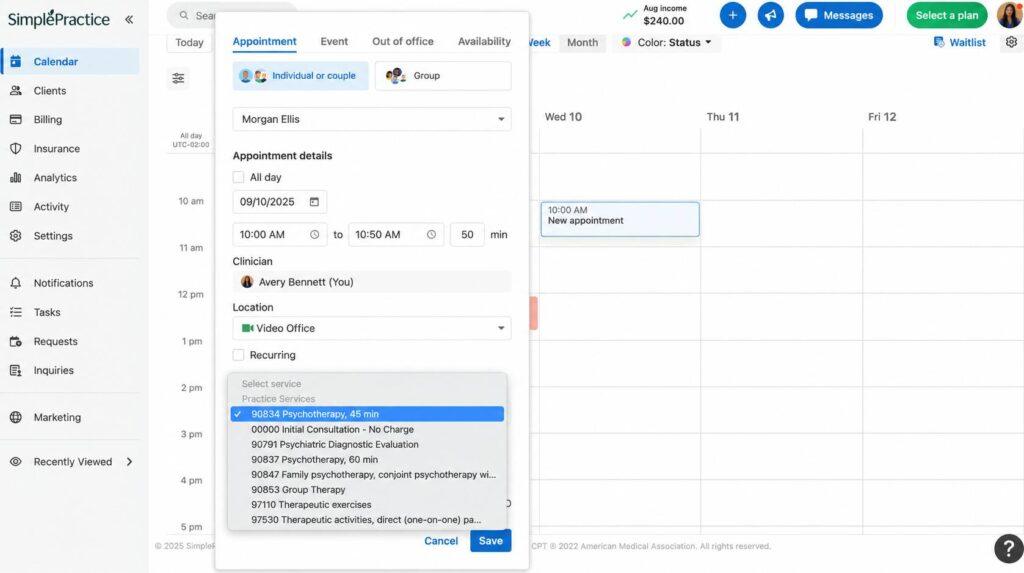Click the Today button
Viewport: 1024px width, 573px height.
[189, 42]
